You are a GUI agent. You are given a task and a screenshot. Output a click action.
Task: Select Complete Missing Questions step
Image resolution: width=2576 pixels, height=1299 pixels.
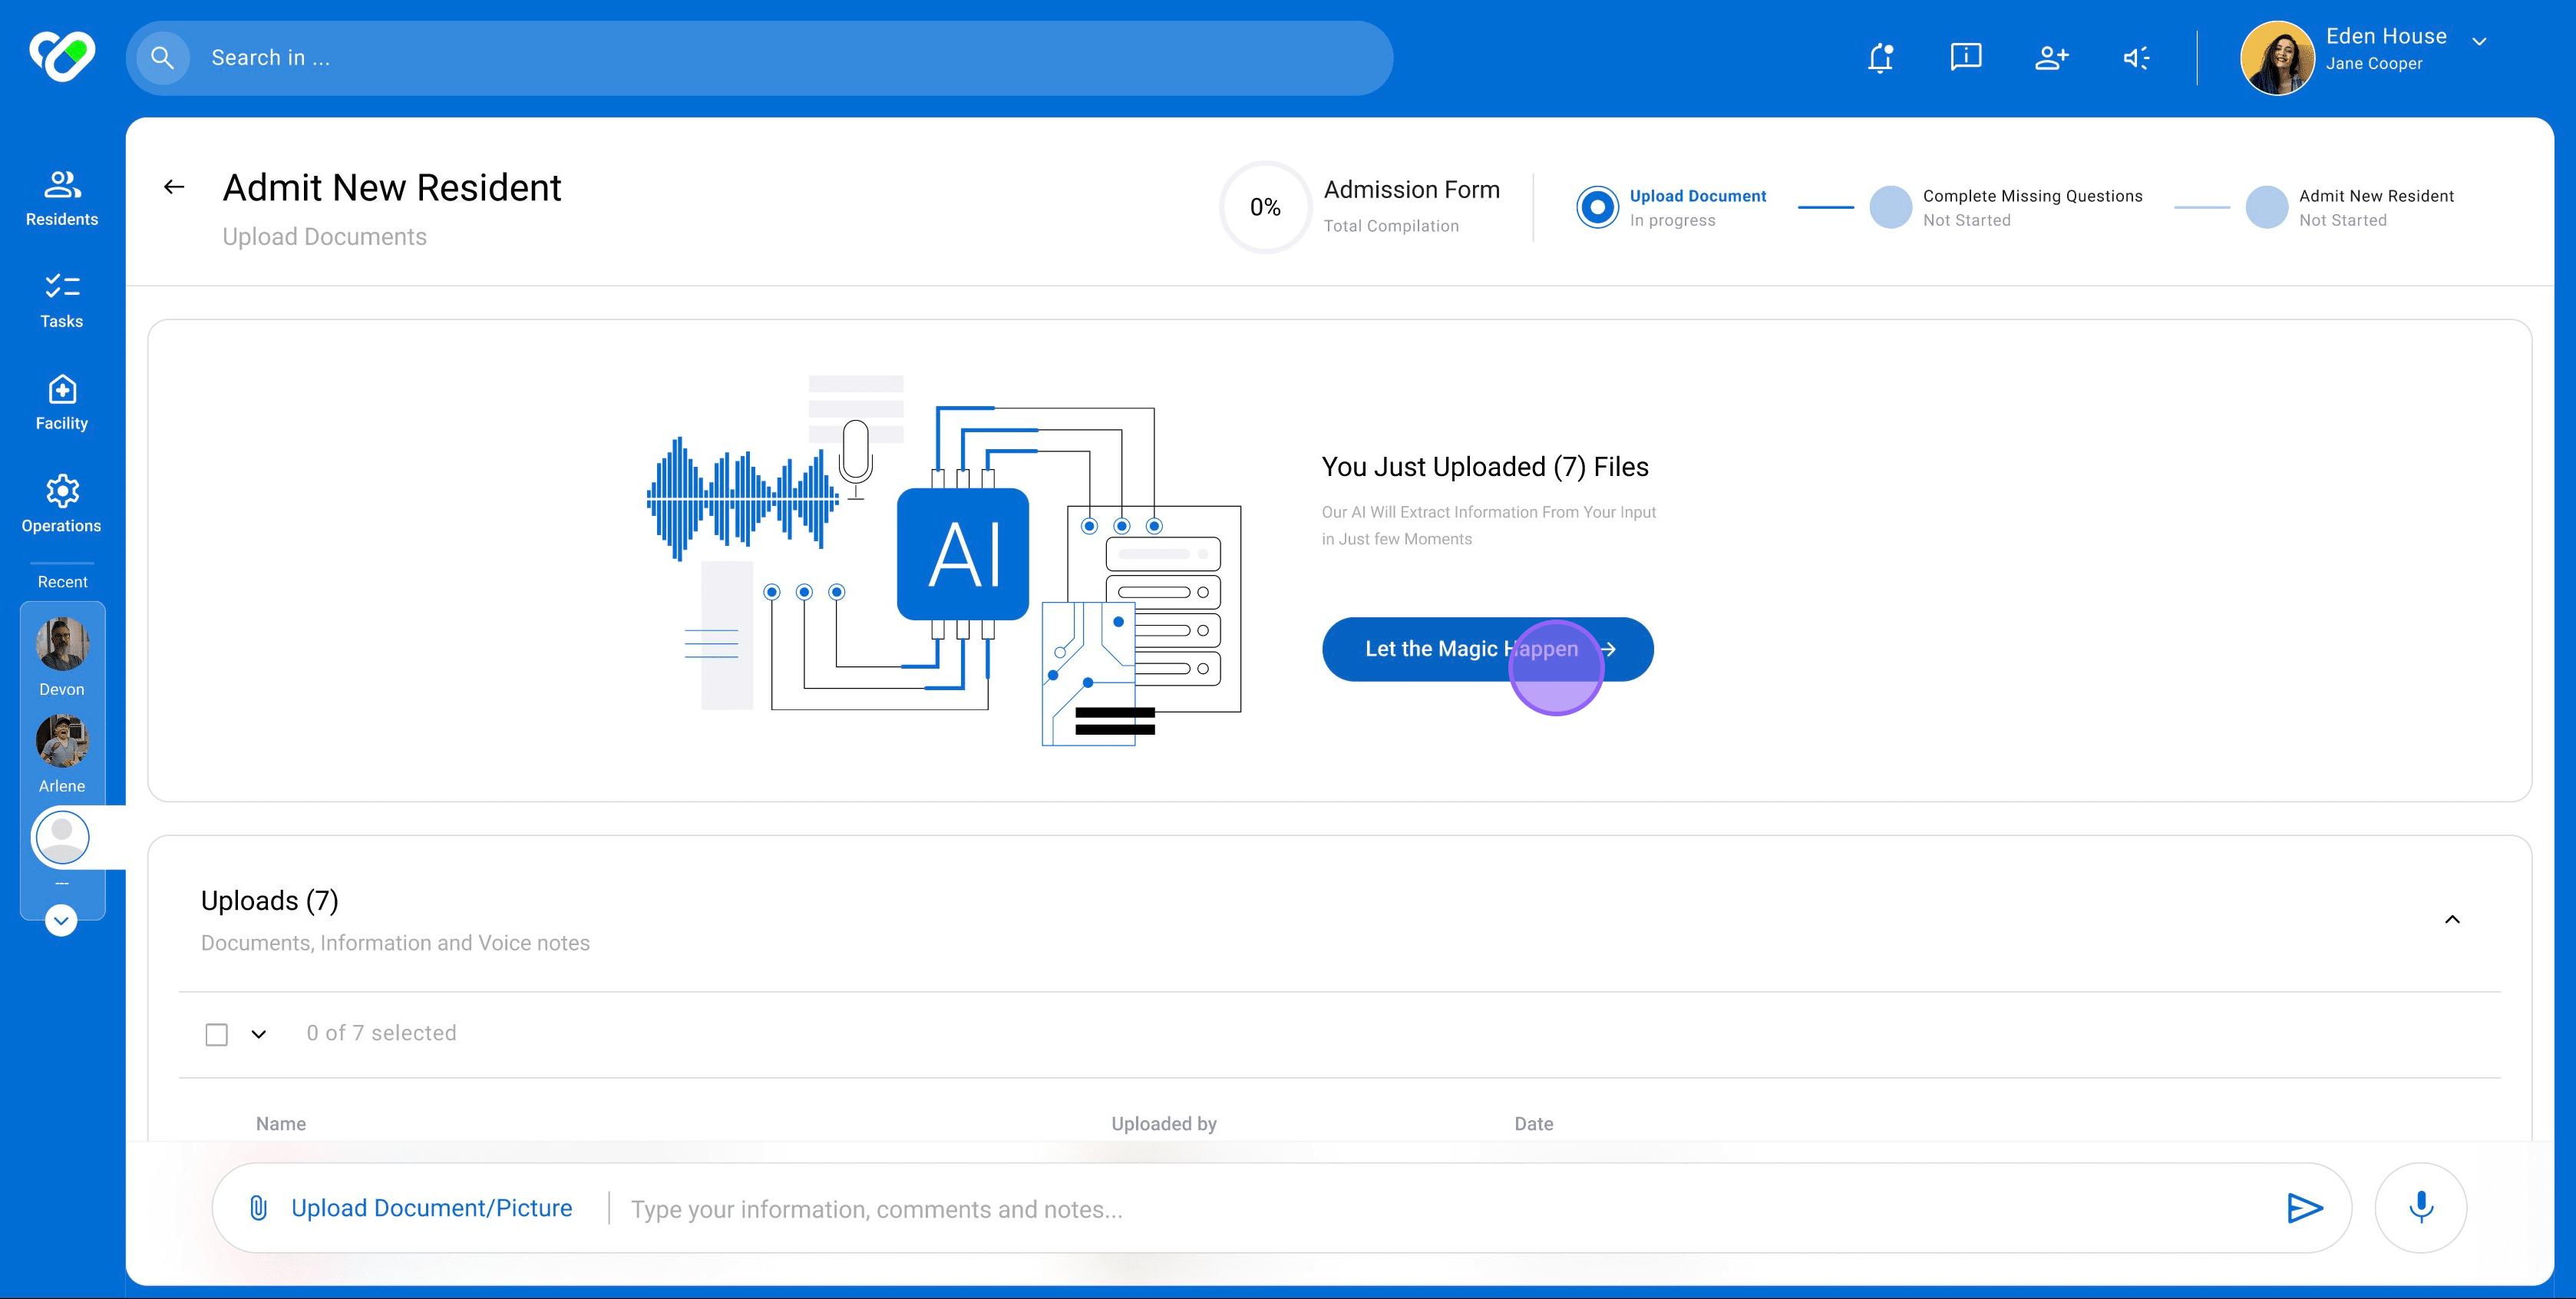(x=2006, y=207)
